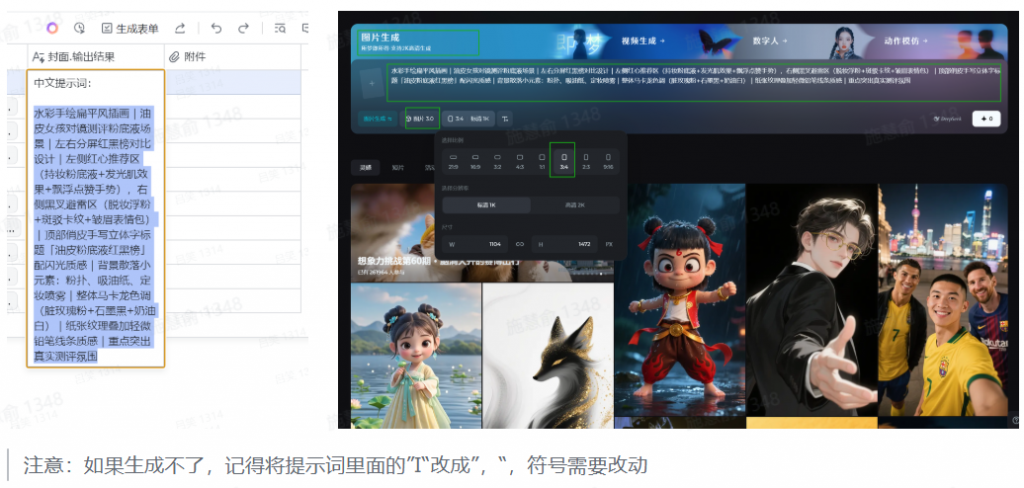Image resolution: width=1024 pixels, height=488 pixels.
Task: Click inside the 中文提示词 cell text
Action: [x=95, y=219]
